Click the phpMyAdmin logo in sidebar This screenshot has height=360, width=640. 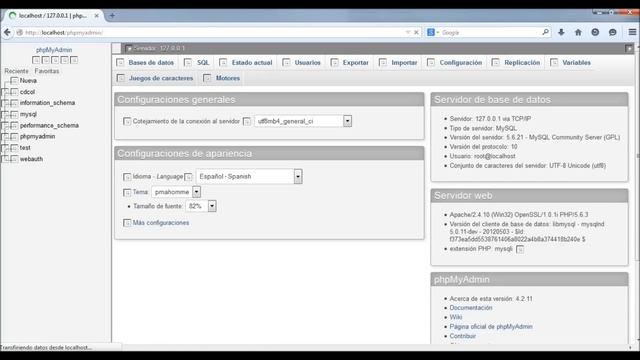54,50
